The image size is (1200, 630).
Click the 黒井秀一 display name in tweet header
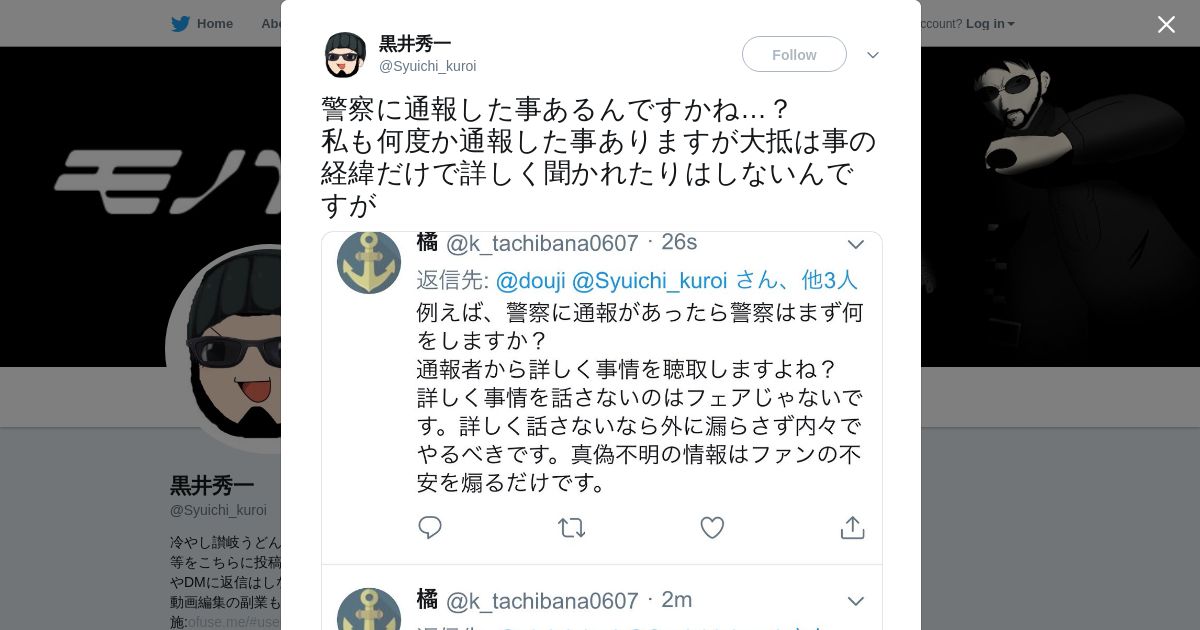[x=415, y=44]
